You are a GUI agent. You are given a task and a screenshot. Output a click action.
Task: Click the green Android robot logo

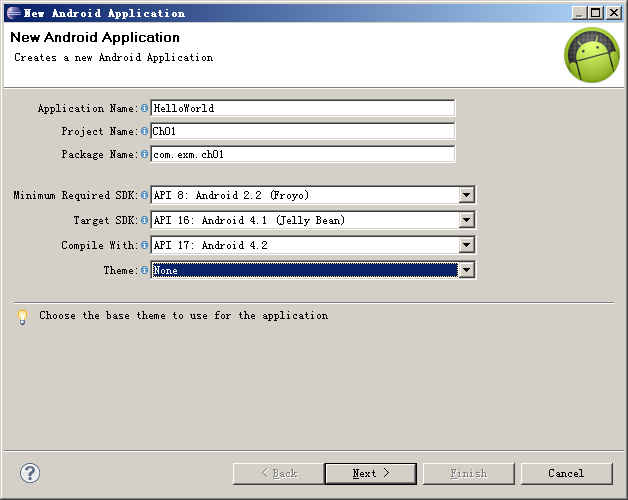point(592,55)
